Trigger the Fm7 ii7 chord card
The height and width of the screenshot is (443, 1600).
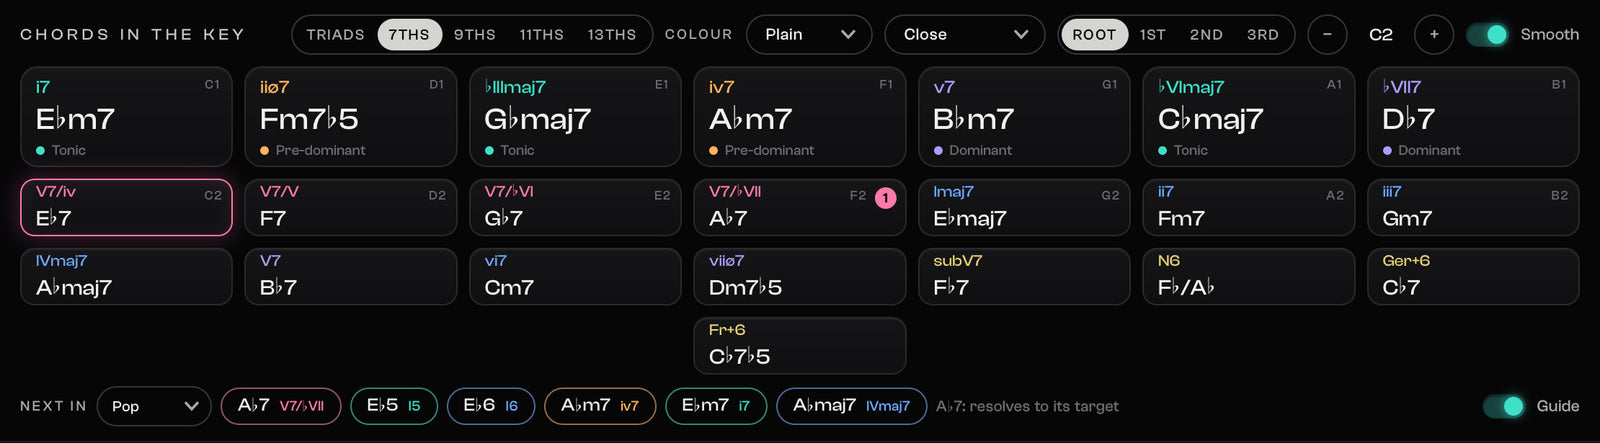(1249, 207)
